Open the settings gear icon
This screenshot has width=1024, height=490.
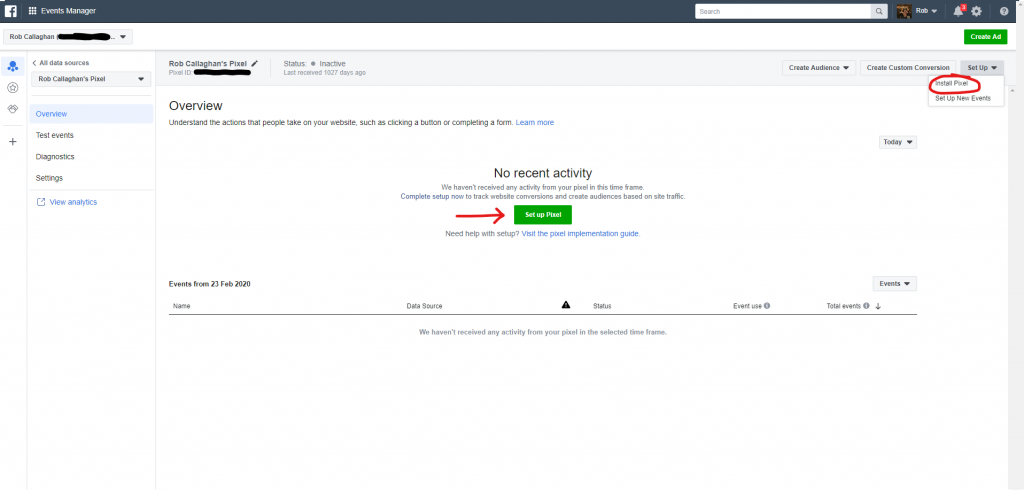click(x=976, y=11)
